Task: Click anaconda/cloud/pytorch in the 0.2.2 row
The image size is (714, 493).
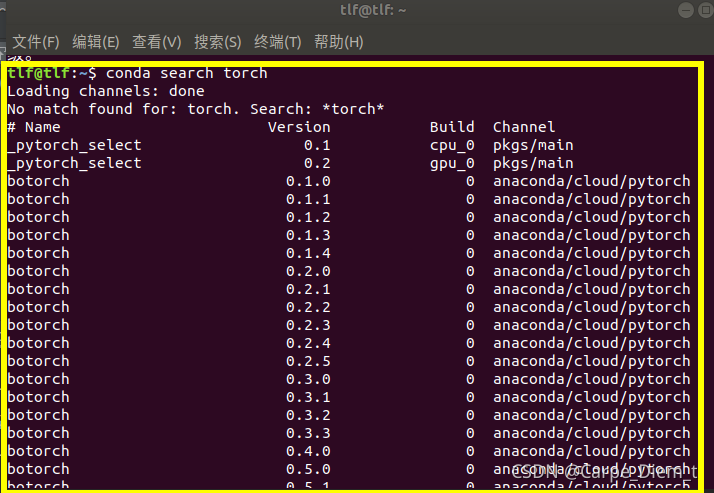Action: pos(592,307)
